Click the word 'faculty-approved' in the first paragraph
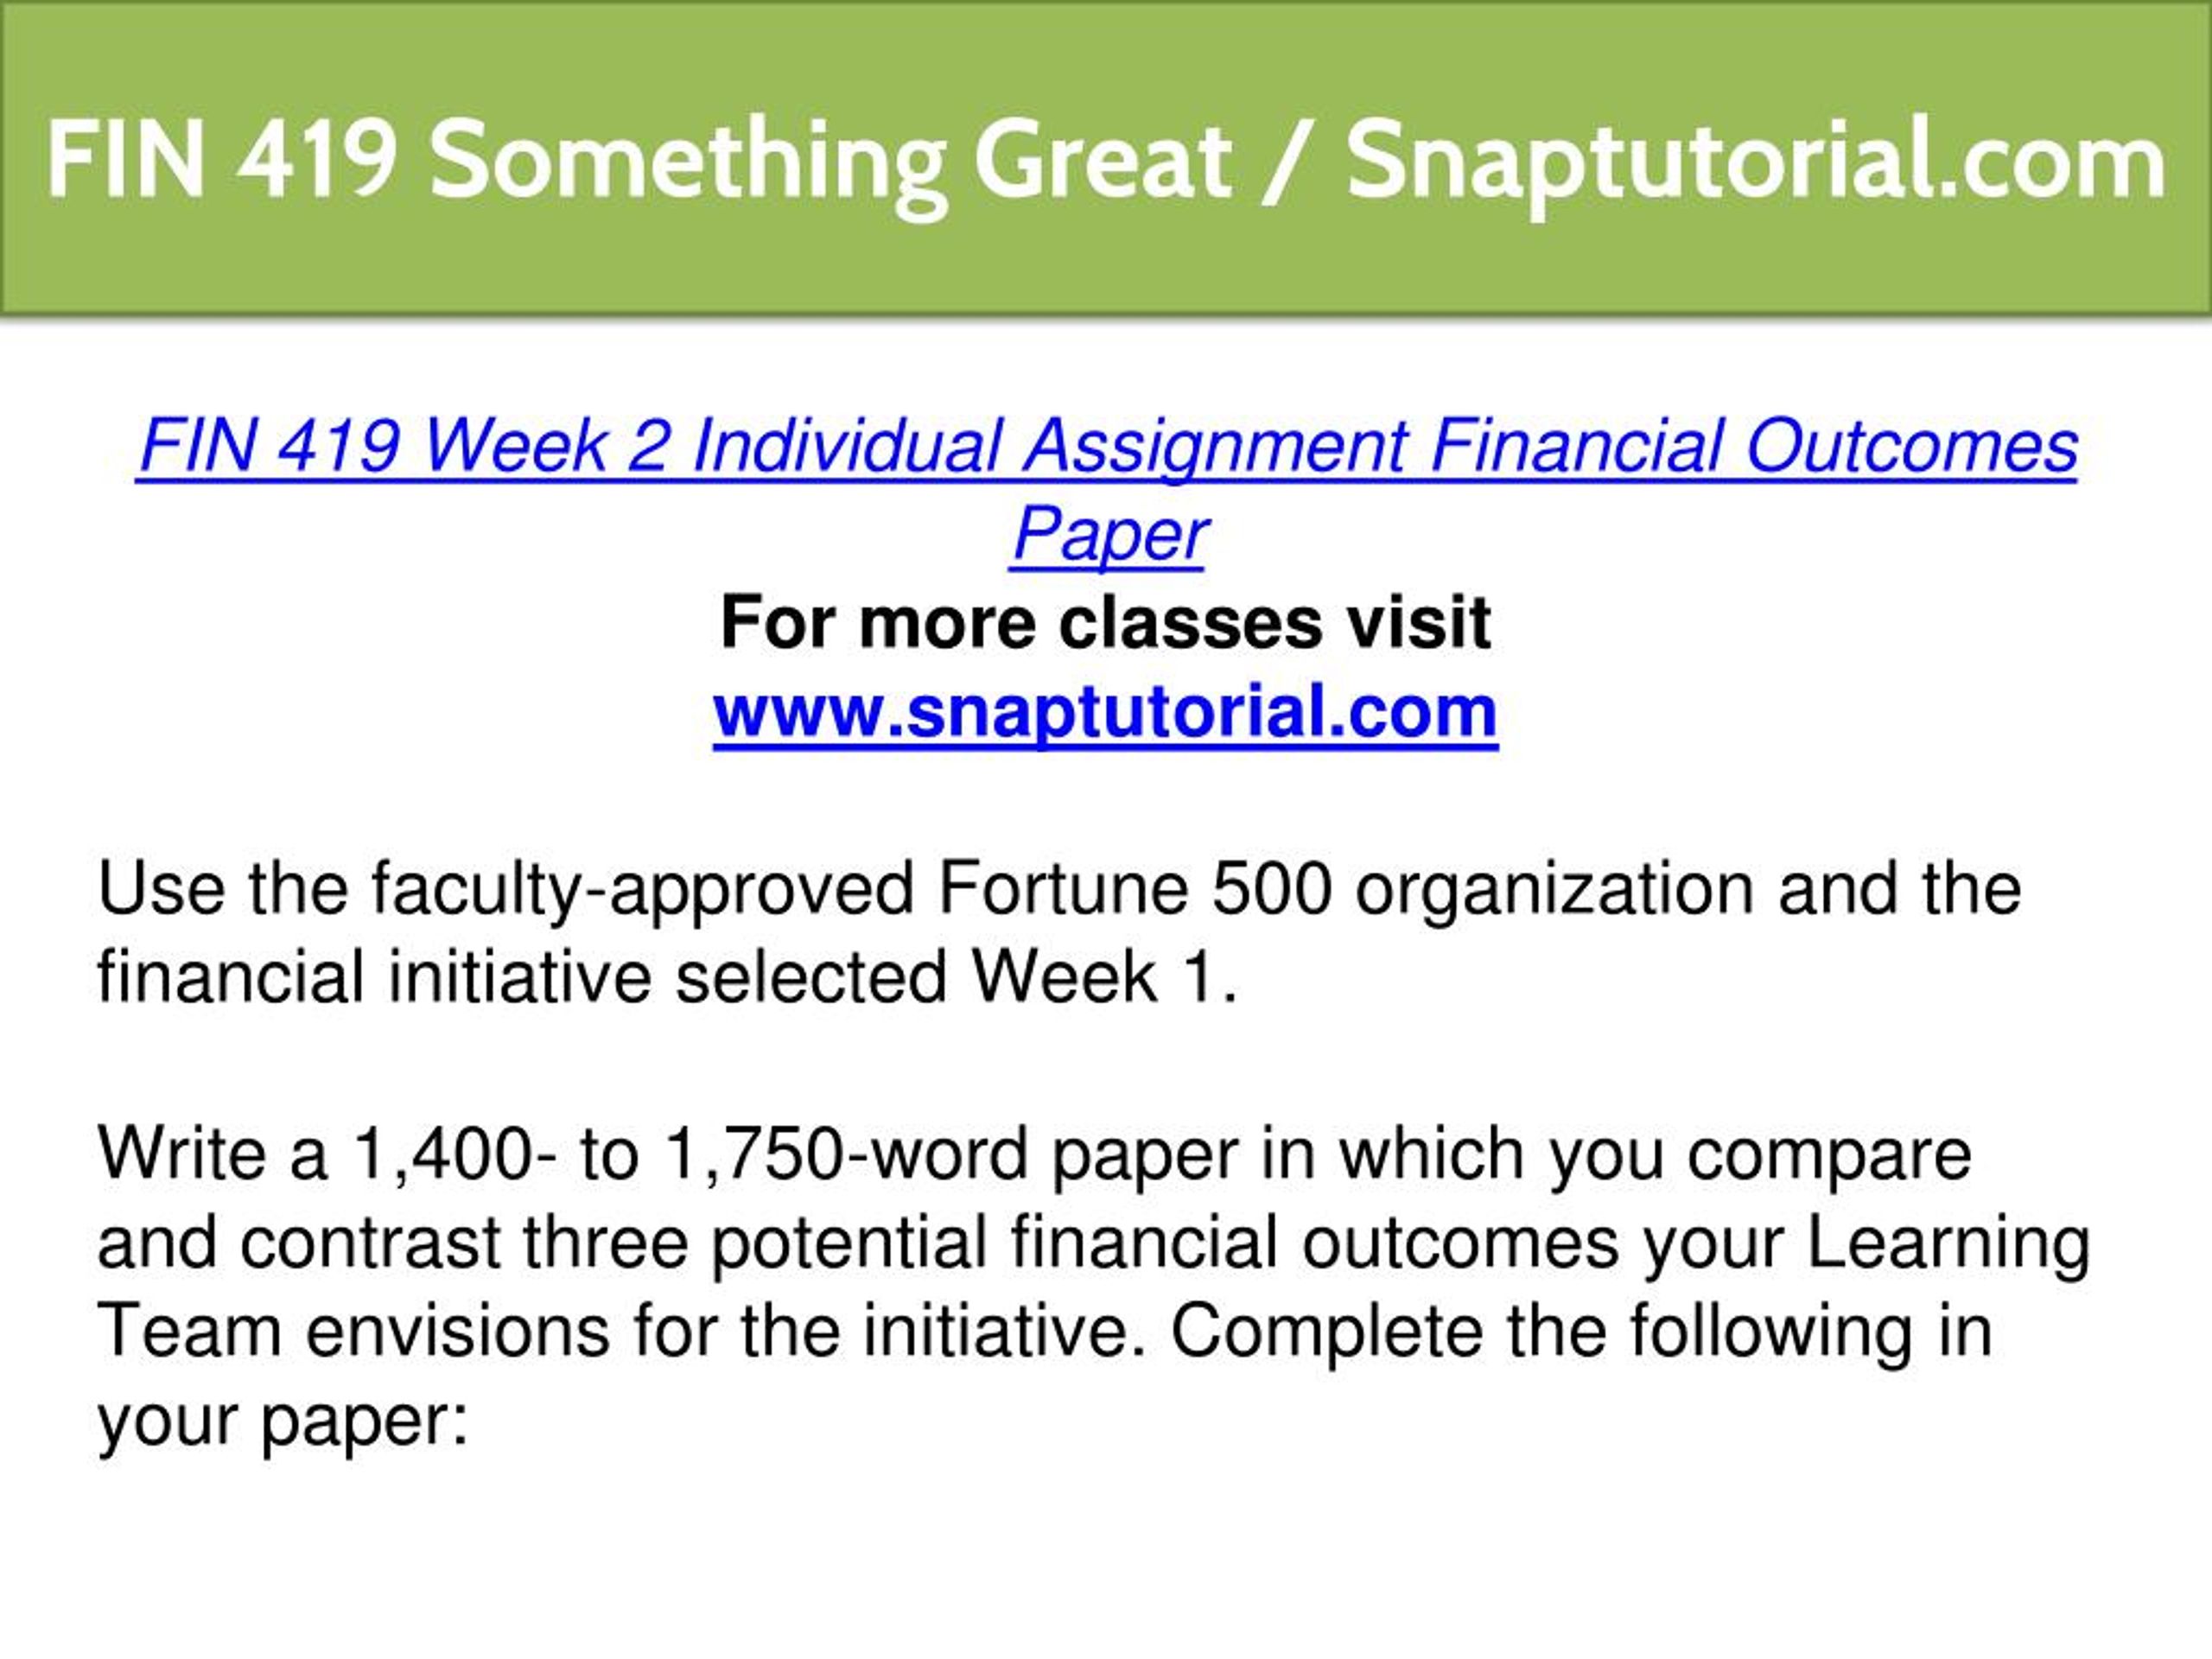This screenshot has width=2212, height=1659. coord(643,890)
